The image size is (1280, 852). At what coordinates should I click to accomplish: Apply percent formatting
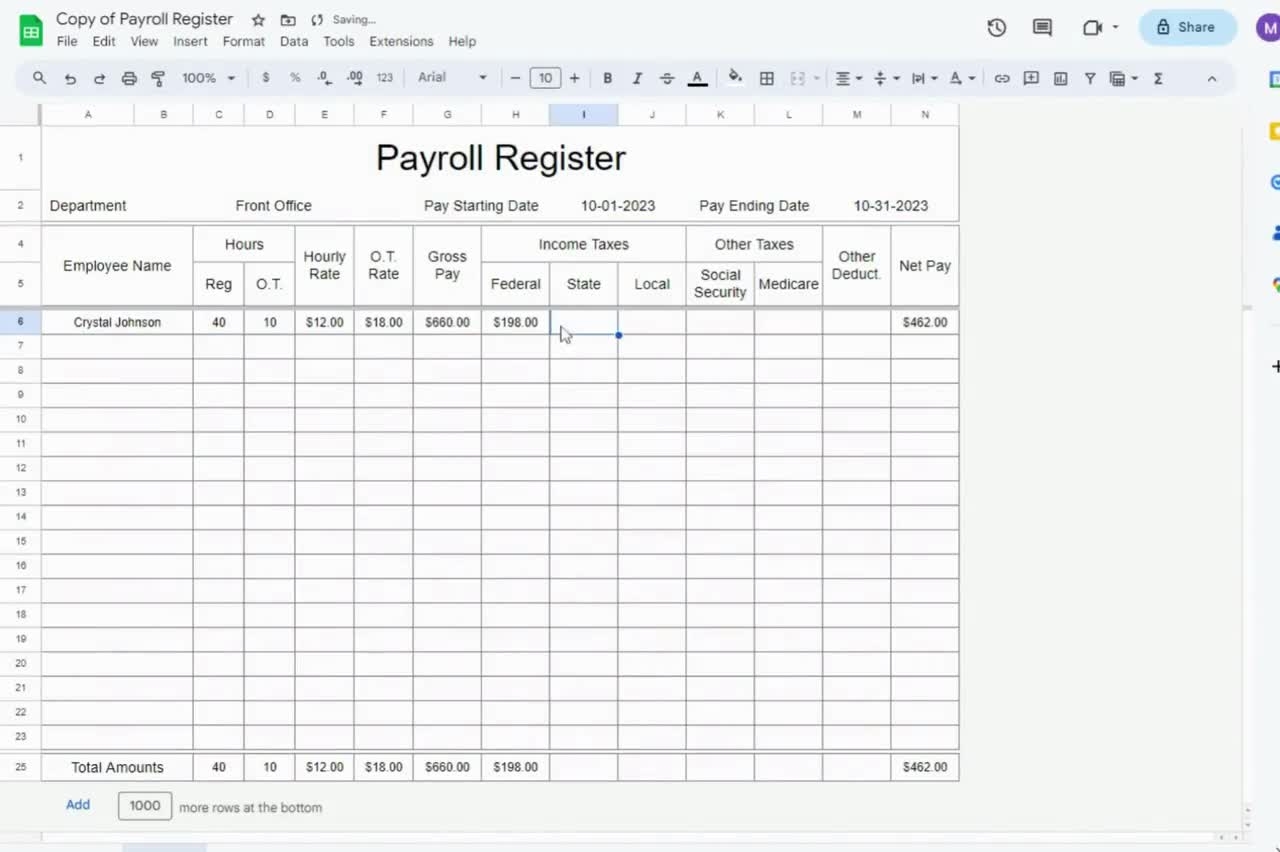pos(294,77)
